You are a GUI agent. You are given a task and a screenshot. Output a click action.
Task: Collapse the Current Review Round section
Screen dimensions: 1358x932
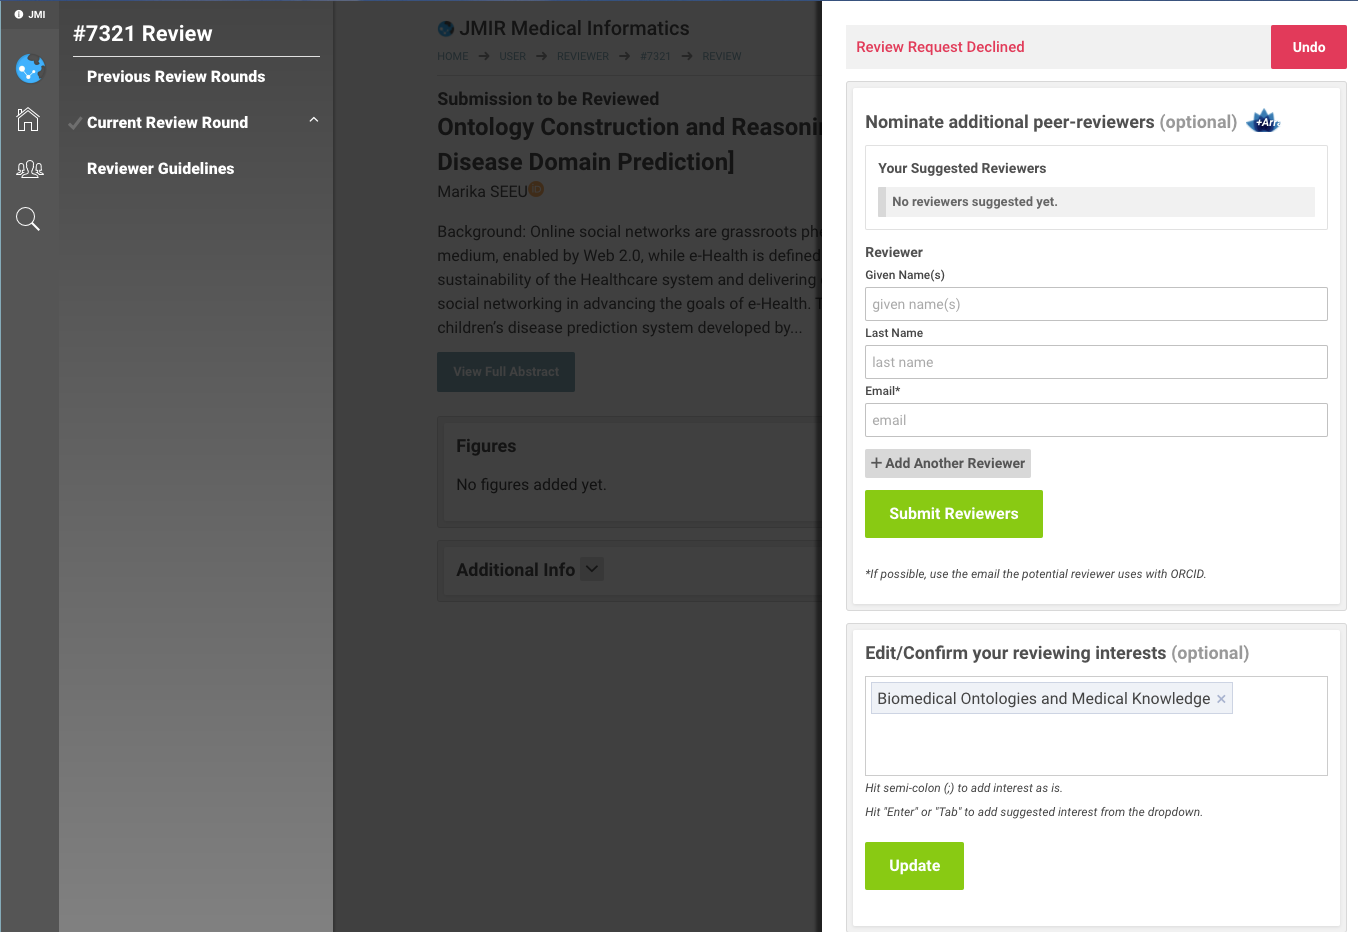[x=313, y=121]
